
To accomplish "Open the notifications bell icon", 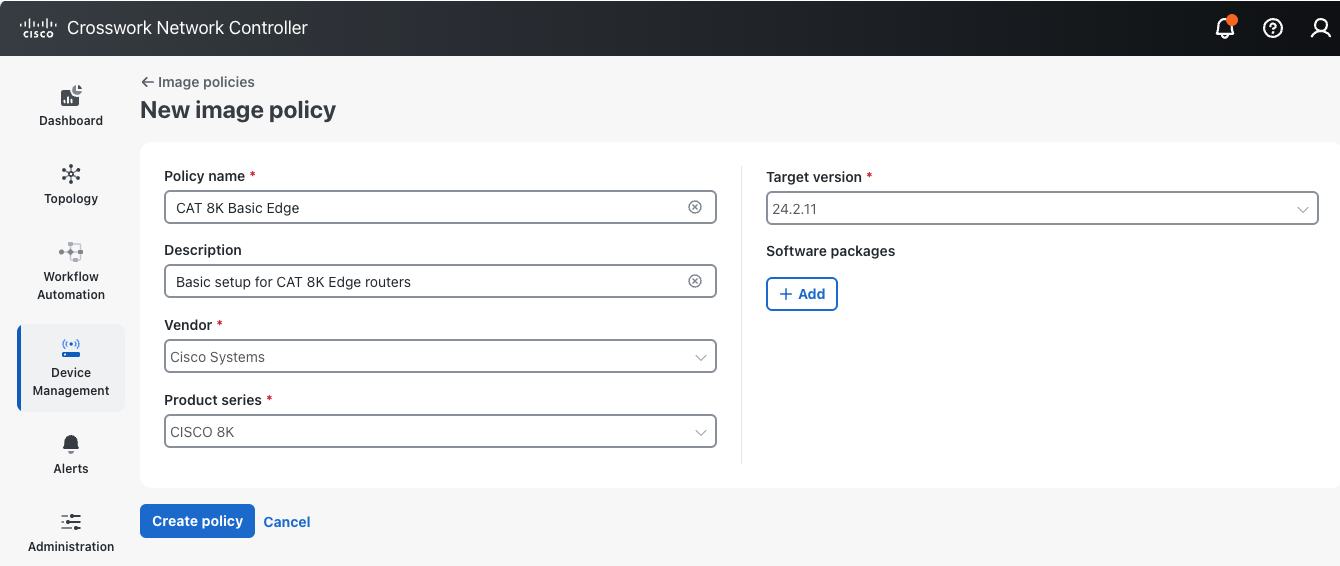I will pos(1225,28).
